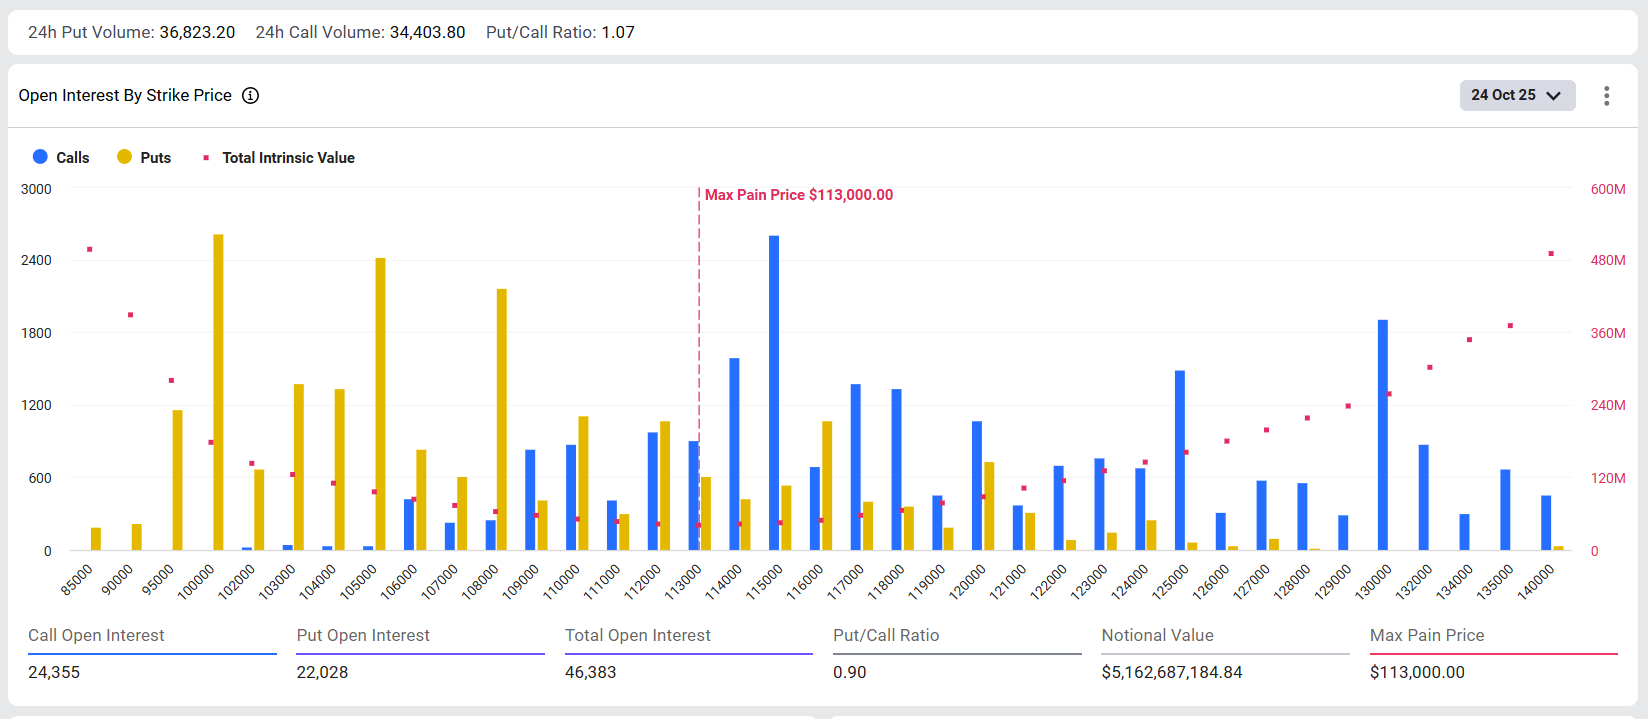1648x719 pixels.
Task: Click the Max Pain Price $113,000.00 label
Action: tap(798, 195)
